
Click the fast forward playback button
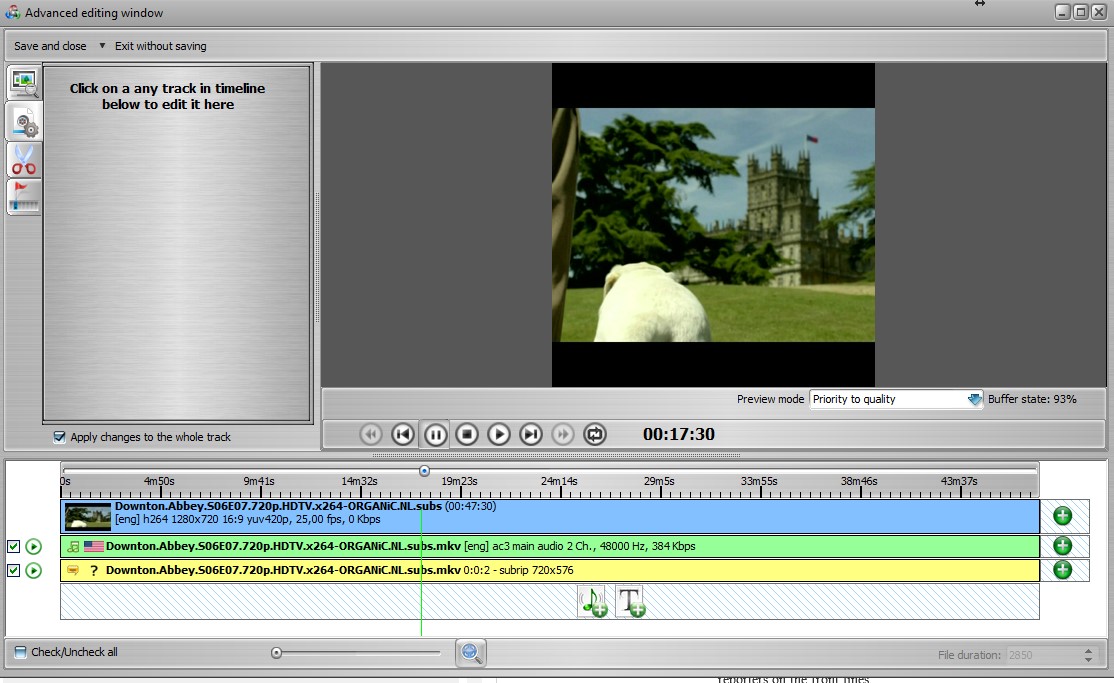pos(562,434)
